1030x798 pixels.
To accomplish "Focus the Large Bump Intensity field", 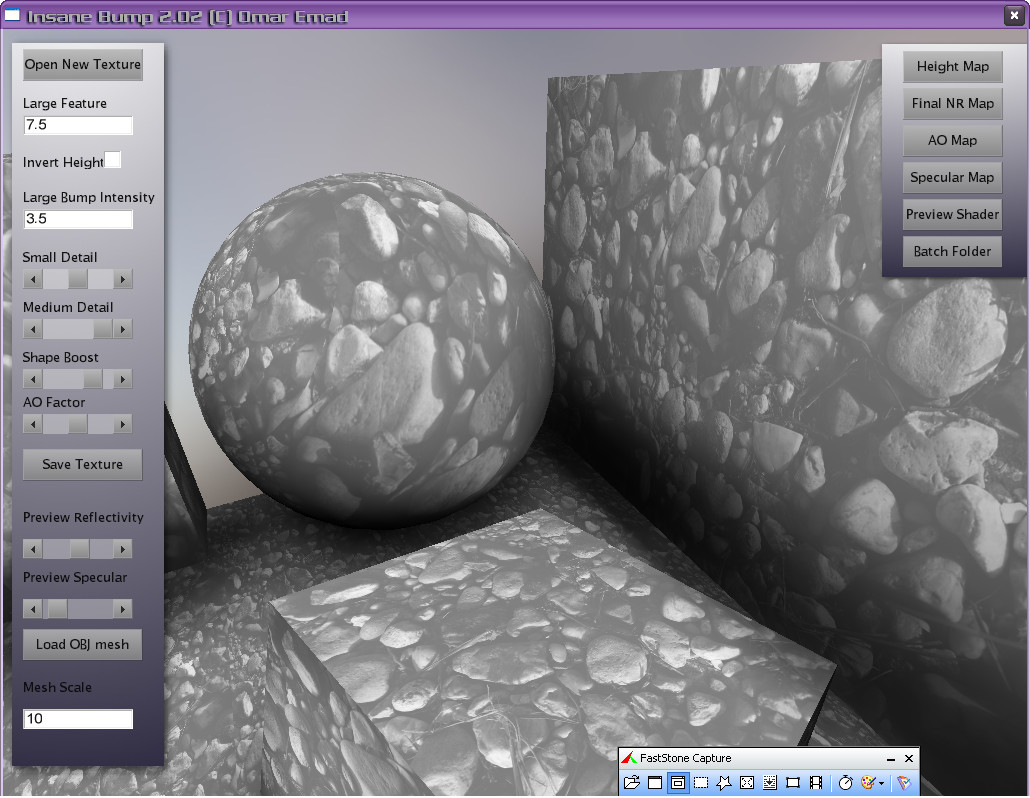I will 78,219.
